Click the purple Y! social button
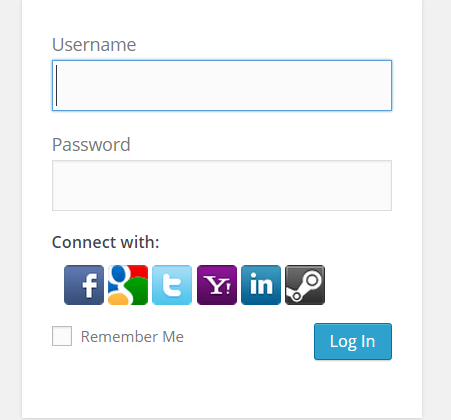 pyautogui.click(x=217, y=285)
